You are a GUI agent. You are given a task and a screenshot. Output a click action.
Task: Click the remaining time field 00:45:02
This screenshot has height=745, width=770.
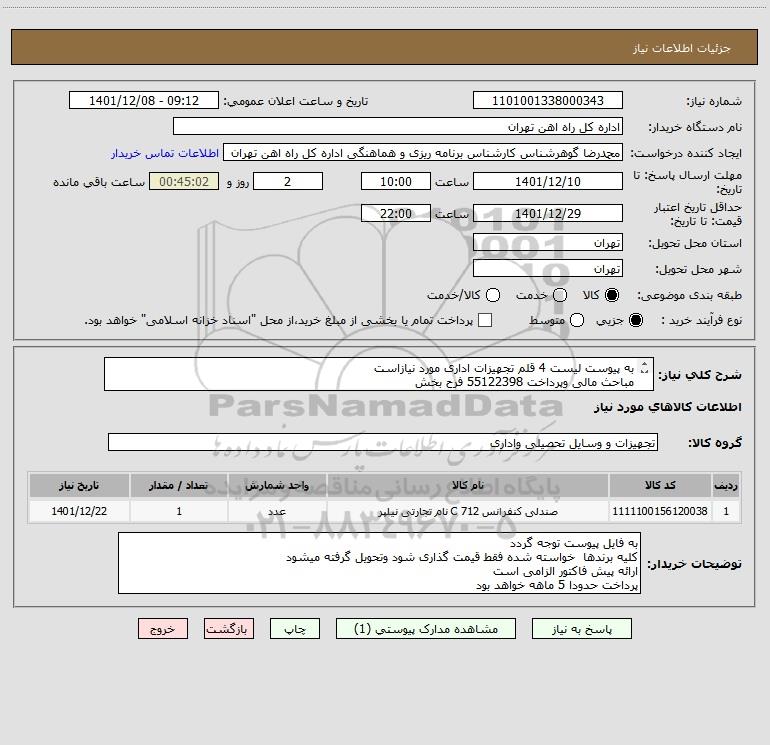point(184,181)
